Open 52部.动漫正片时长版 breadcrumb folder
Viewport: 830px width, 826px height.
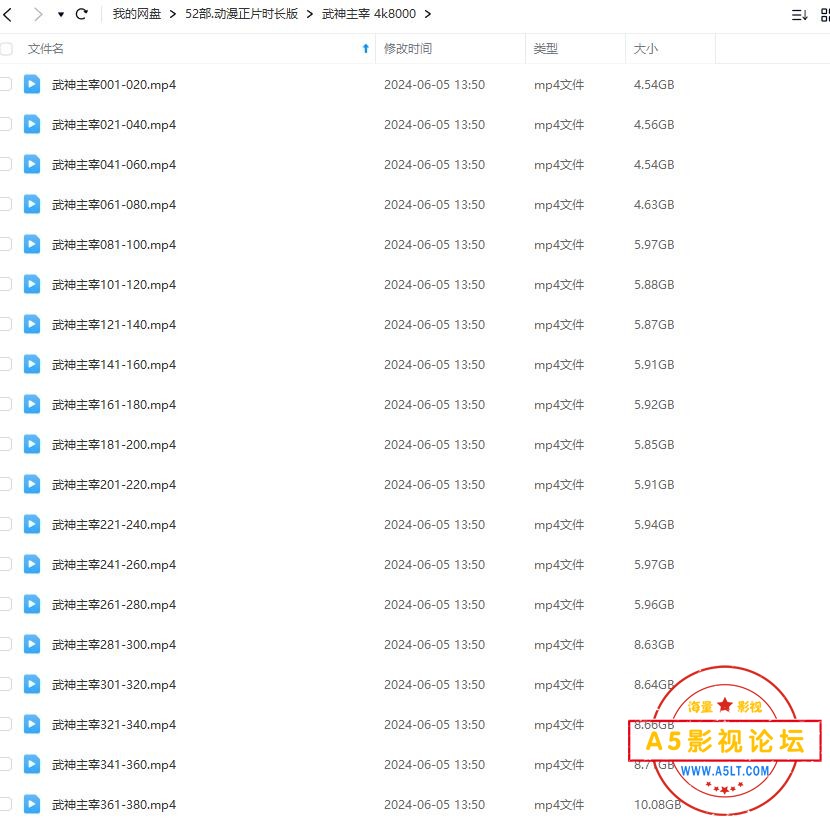point(241,14)
